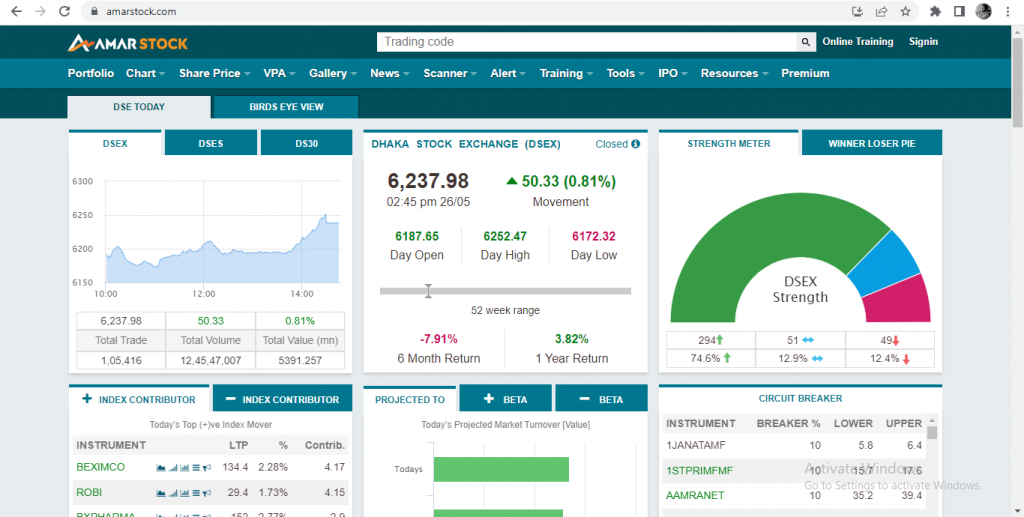Open the ROBI instrument link

point(89,493)
